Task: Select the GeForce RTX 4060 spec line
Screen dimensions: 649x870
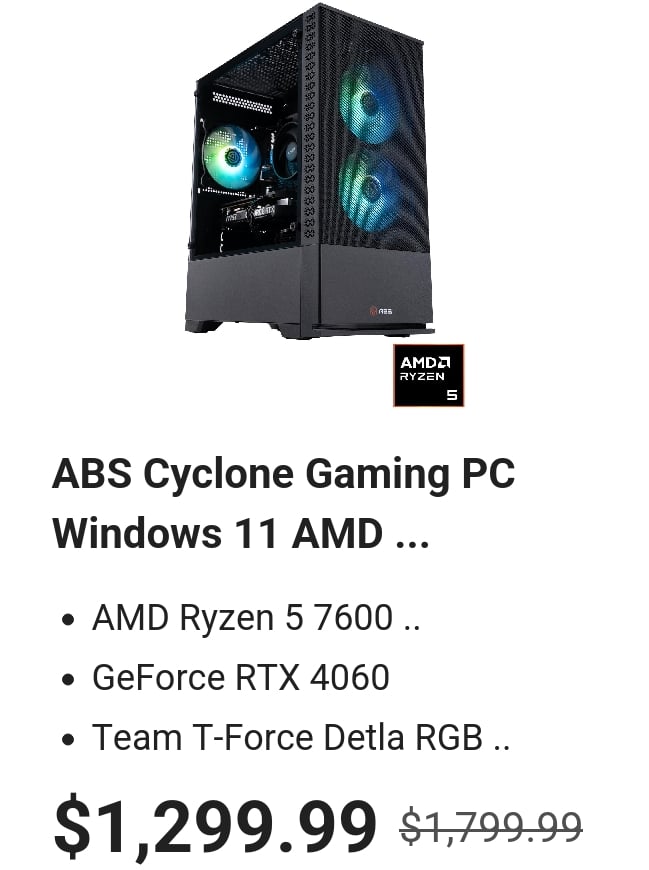Action: pyautogui.click(x=241, y=677)
